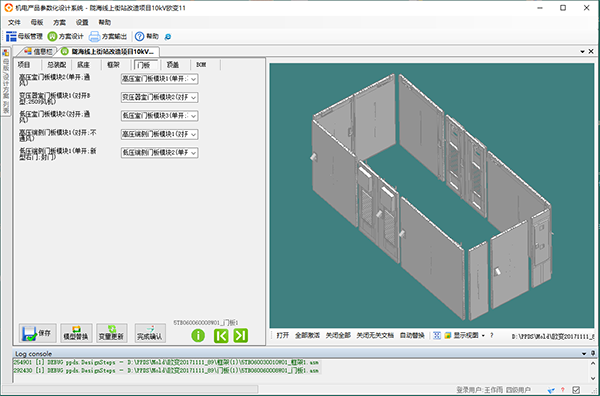The height and width of the screenshot is (396, 600).
Task: Switch to the 总装配 step tab
Action: point(57,65)
